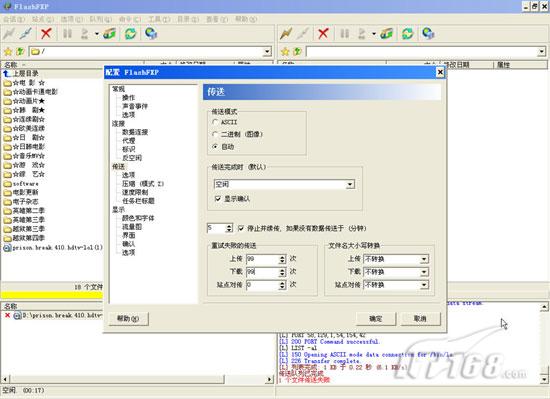Open the left pane path dropdown

tap(267, 52)
